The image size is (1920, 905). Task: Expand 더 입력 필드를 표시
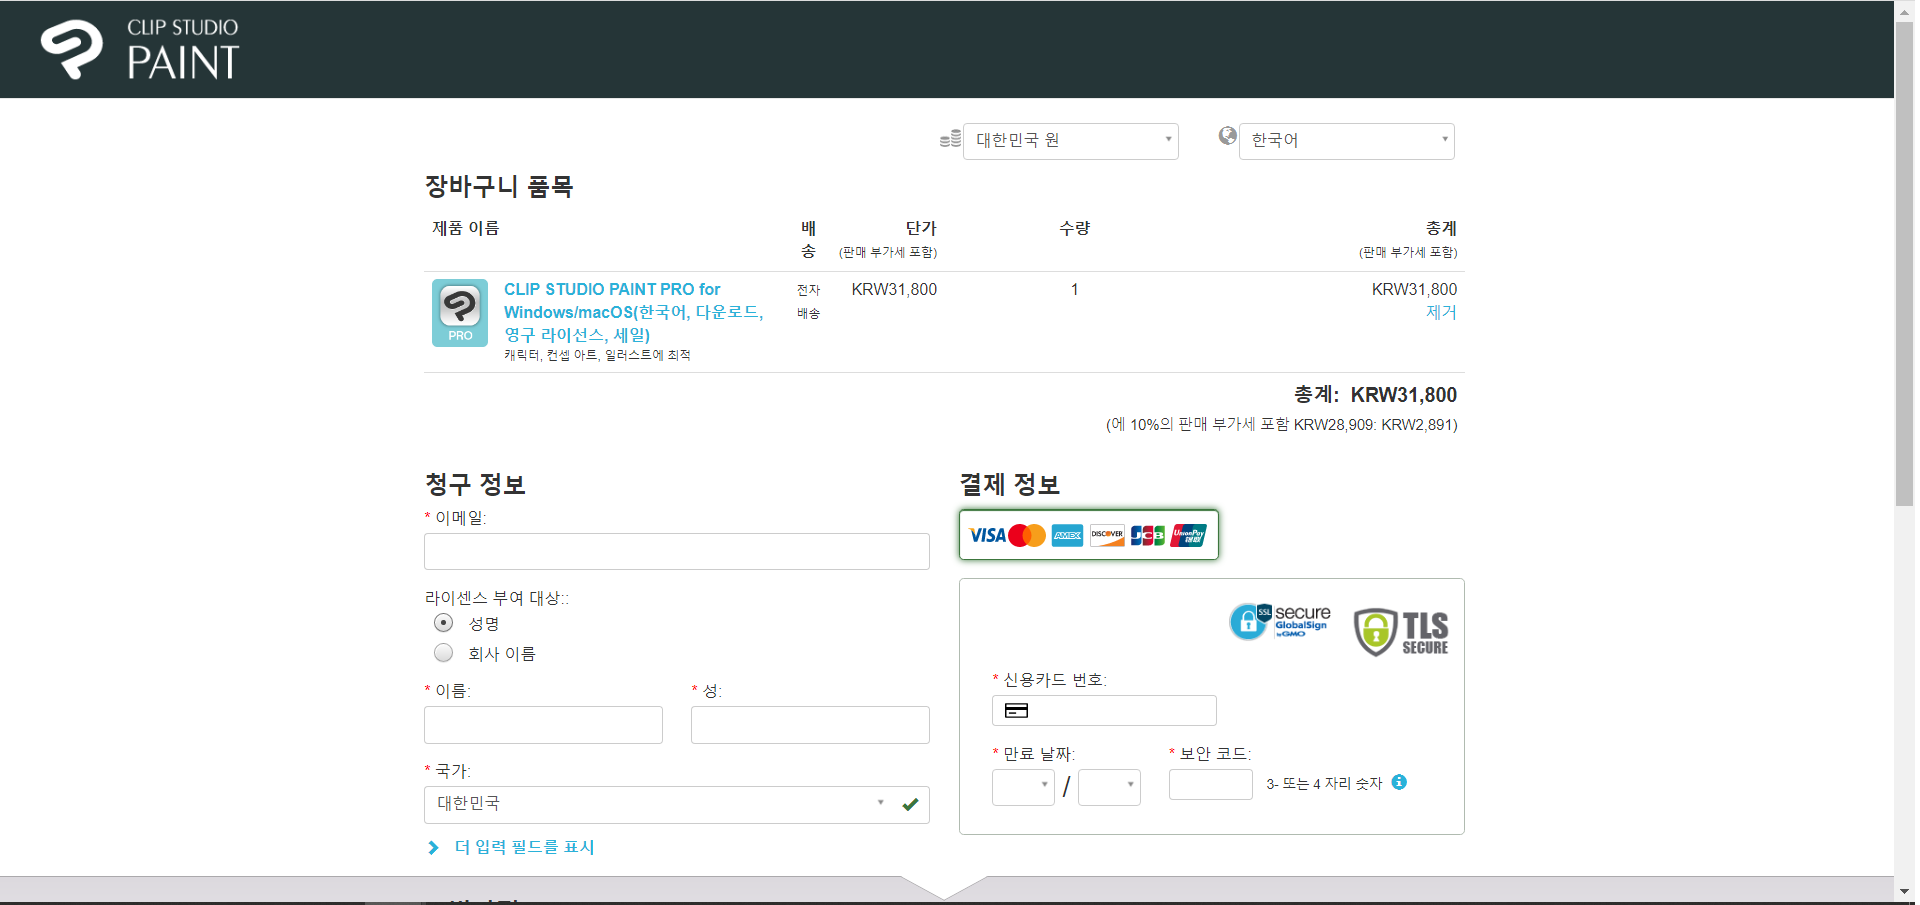(511, 847)
